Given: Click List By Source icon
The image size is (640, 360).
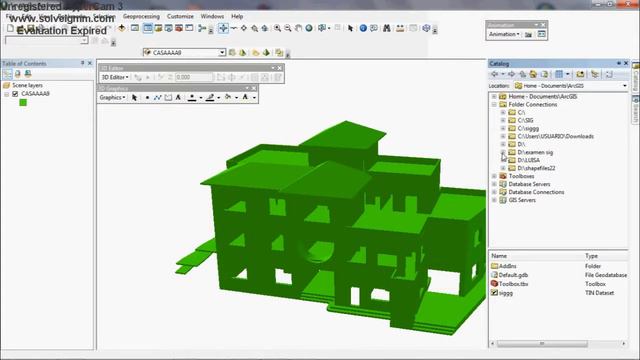Looking at the screenshot, I should (x=18, y=74).
